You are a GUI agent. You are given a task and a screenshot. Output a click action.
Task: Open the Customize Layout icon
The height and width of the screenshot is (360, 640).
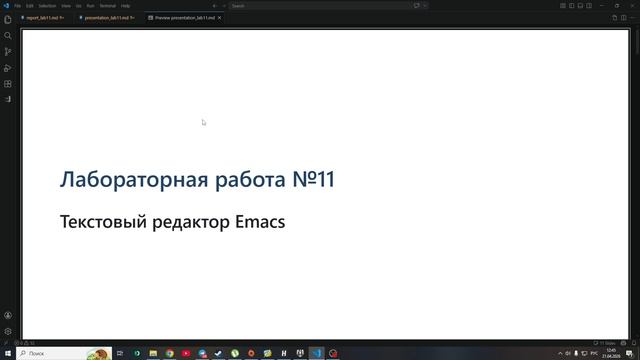(x=563, y=6)
